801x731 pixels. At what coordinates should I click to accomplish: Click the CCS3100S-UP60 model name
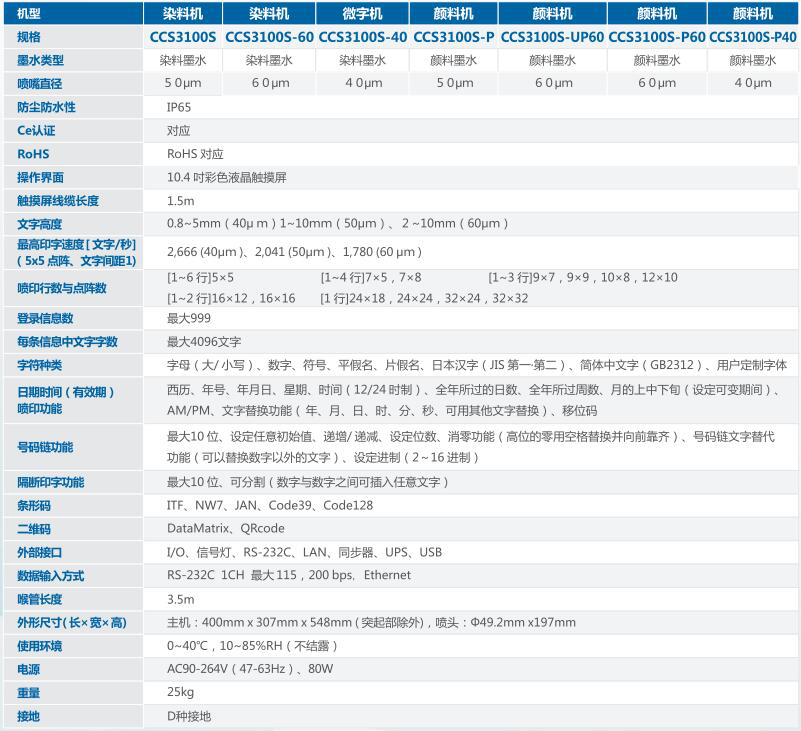(552, 37)
